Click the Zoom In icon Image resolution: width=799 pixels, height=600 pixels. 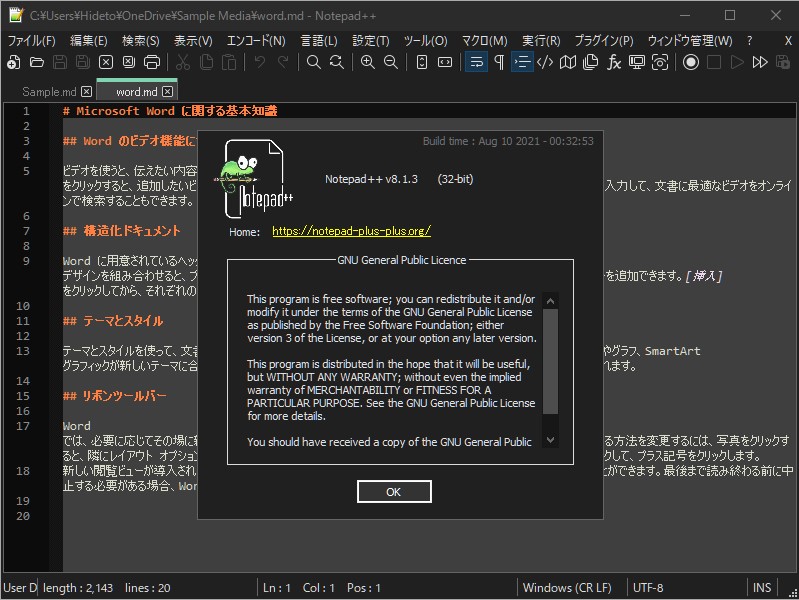coord(367,62)
